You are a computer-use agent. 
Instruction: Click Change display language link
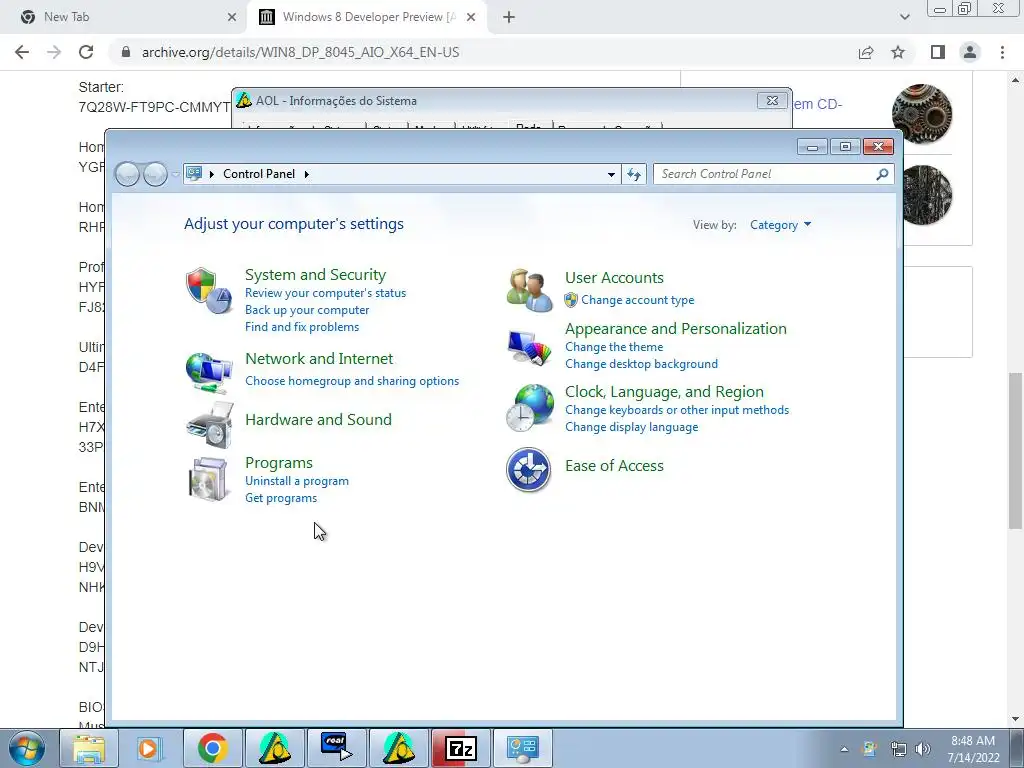point(632,426)
